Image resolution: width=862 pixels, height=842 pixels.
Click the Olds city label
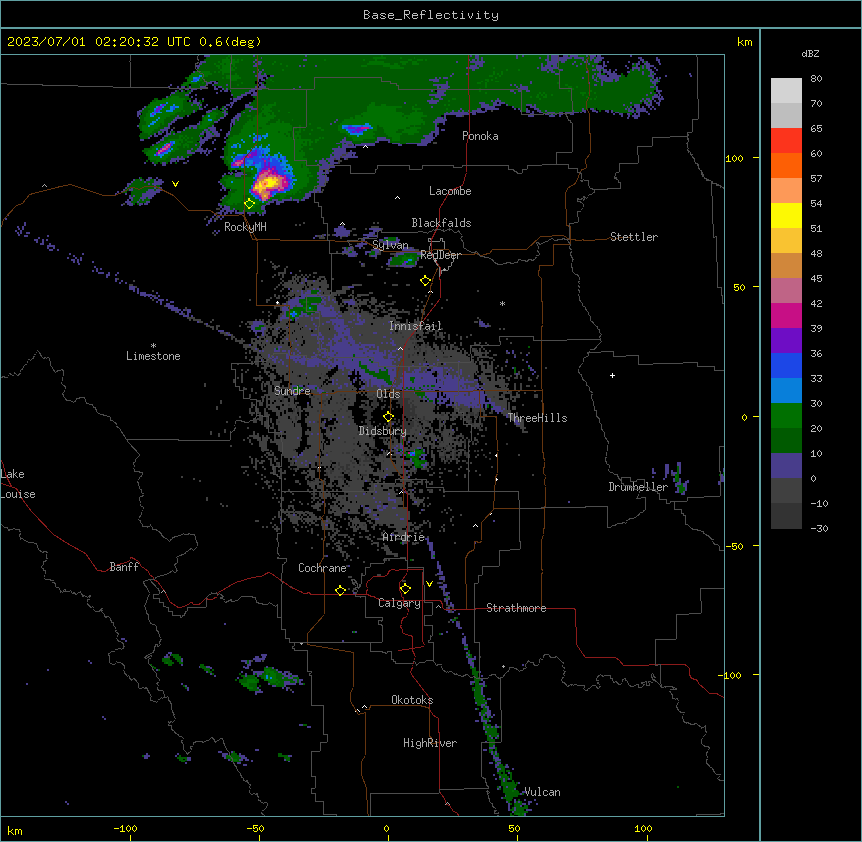388,394
